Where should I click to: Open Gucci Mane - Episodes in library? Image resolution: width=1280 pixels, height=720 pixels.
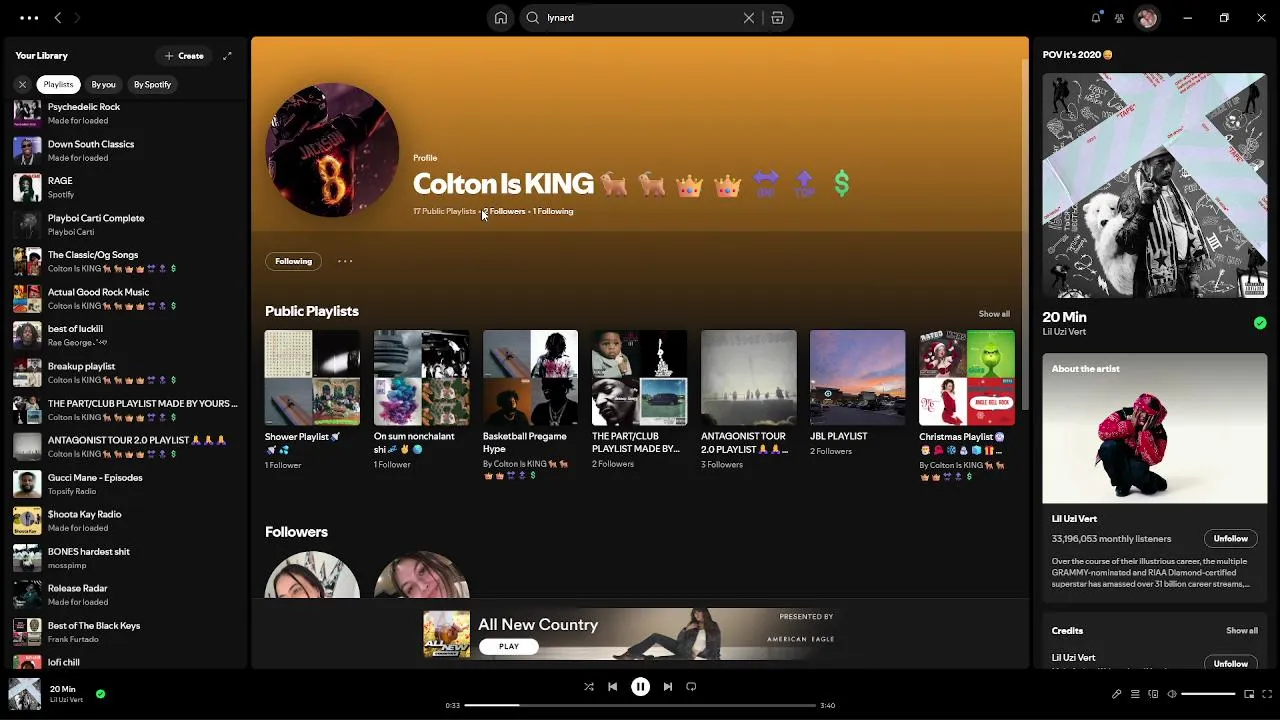point(125,484)
